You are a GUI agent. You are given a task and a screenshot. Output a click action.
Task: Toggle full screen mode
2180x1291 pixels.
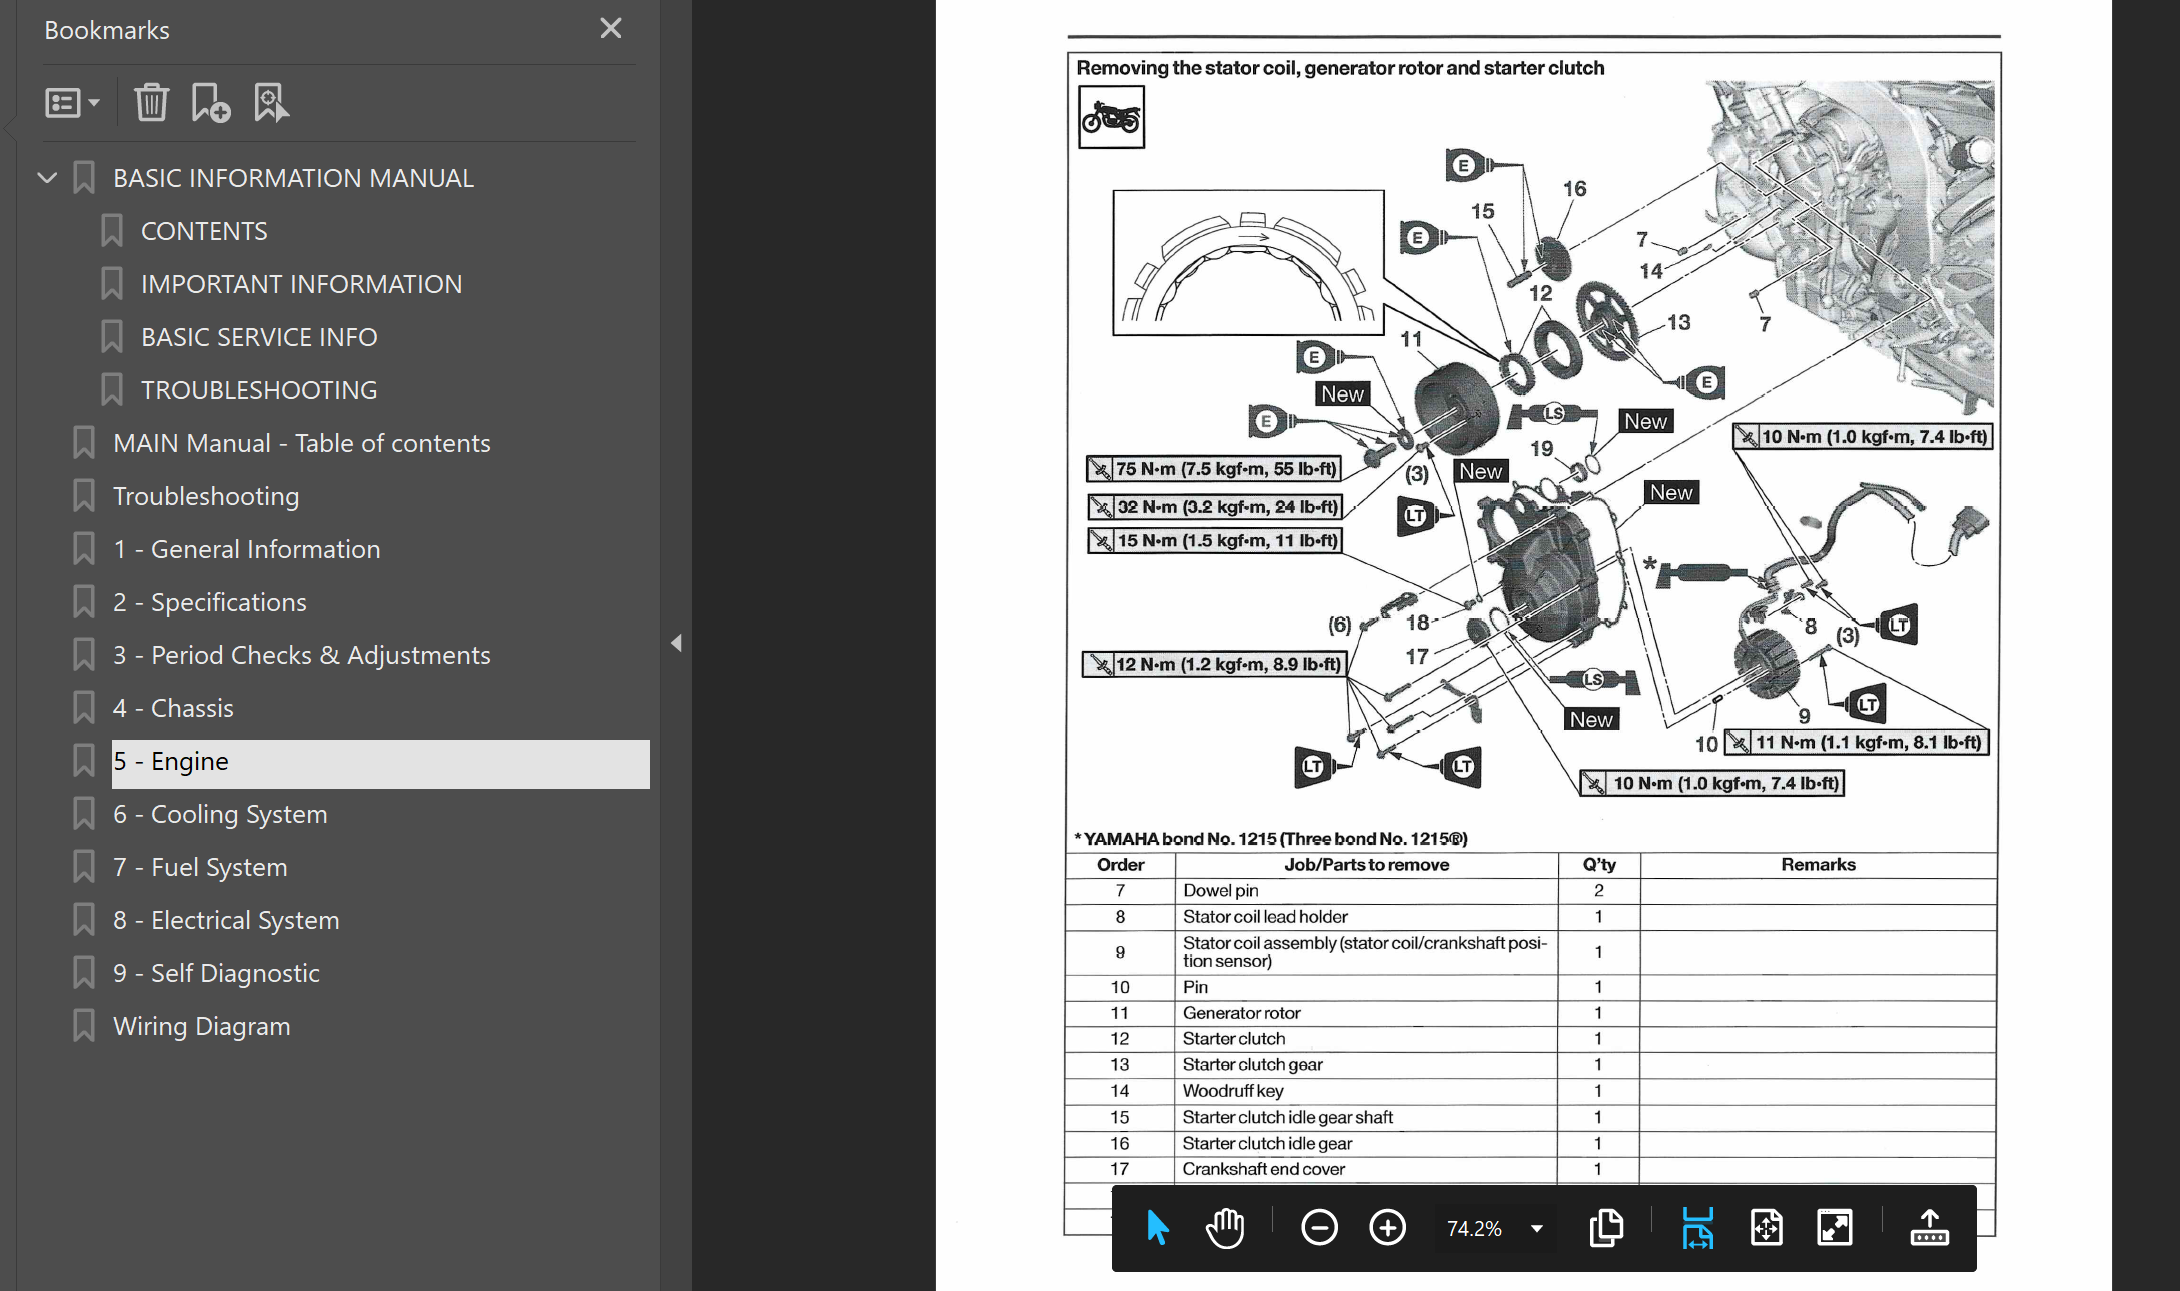pos(1835,1228)
